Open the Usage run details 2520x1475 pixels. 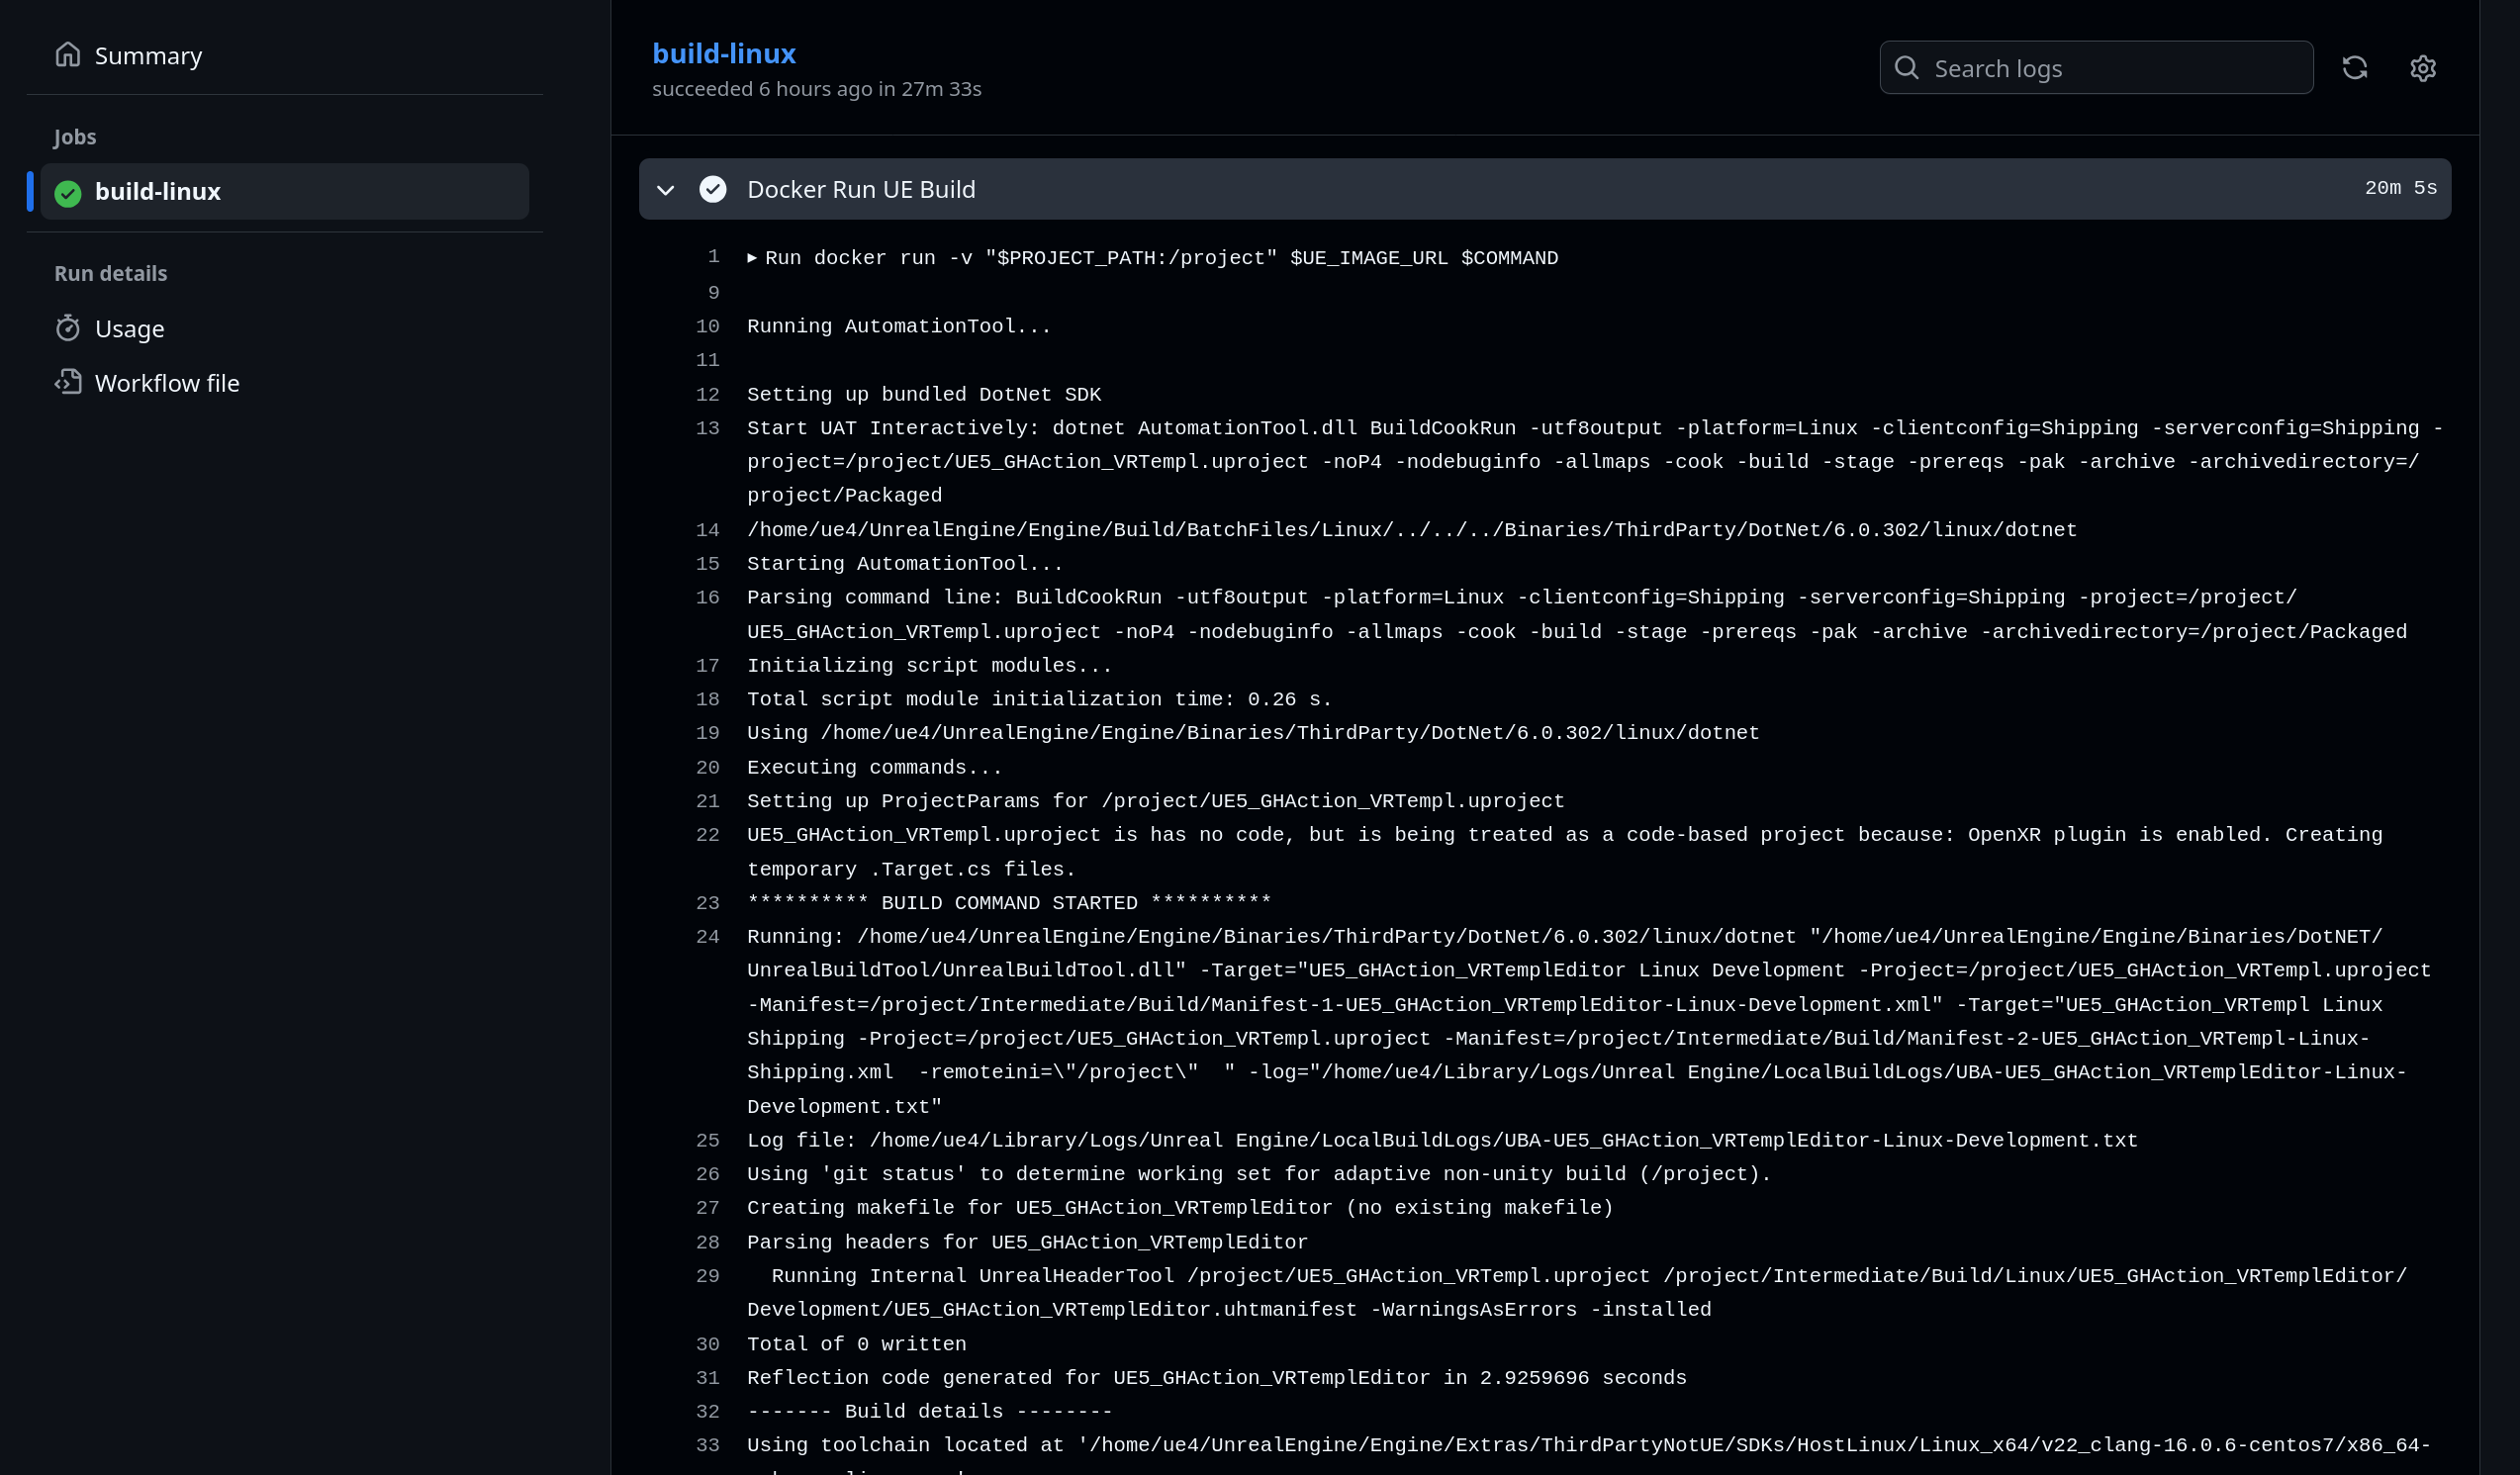pyautogui.click(x=129, y=329)
